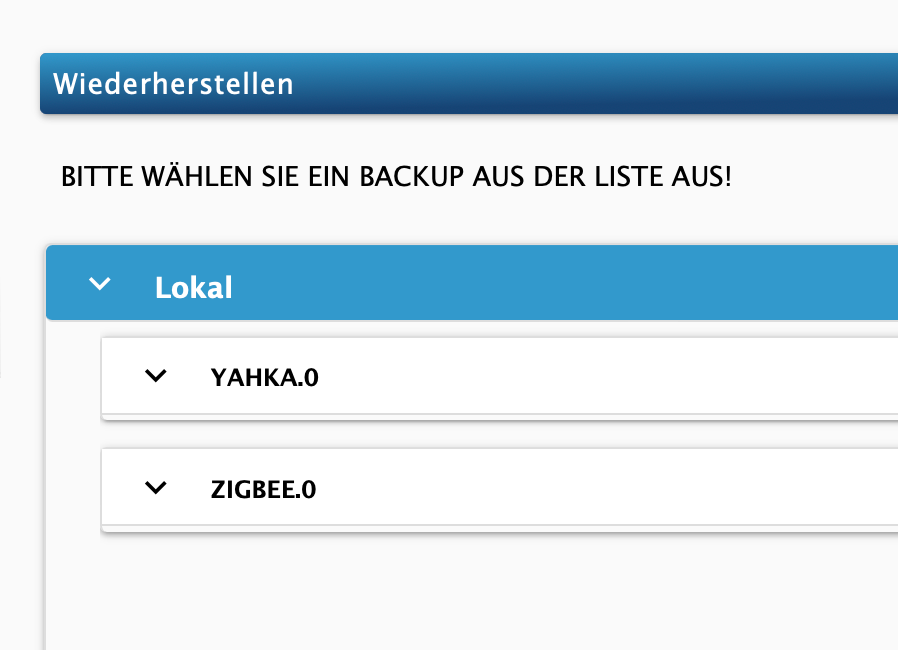Viewport: 898px width, 650px height.
Task: Expand the YAHKA.0 backup list chevron
Action: point(156,376)
